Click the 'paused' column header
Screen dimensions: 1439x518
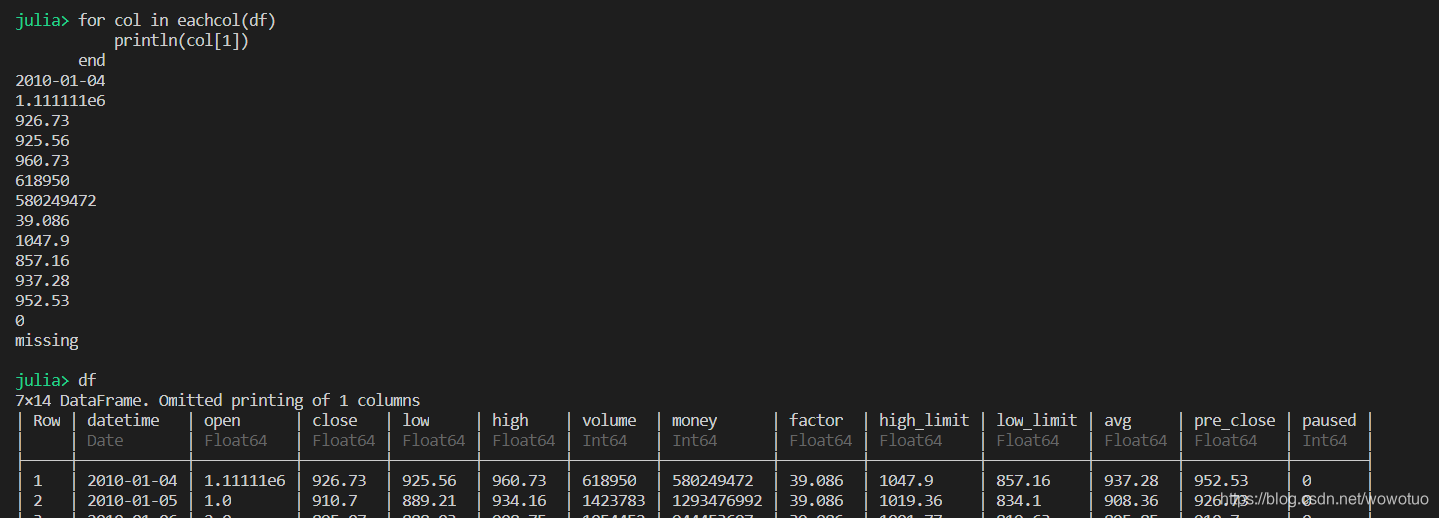click(1329, 421)
